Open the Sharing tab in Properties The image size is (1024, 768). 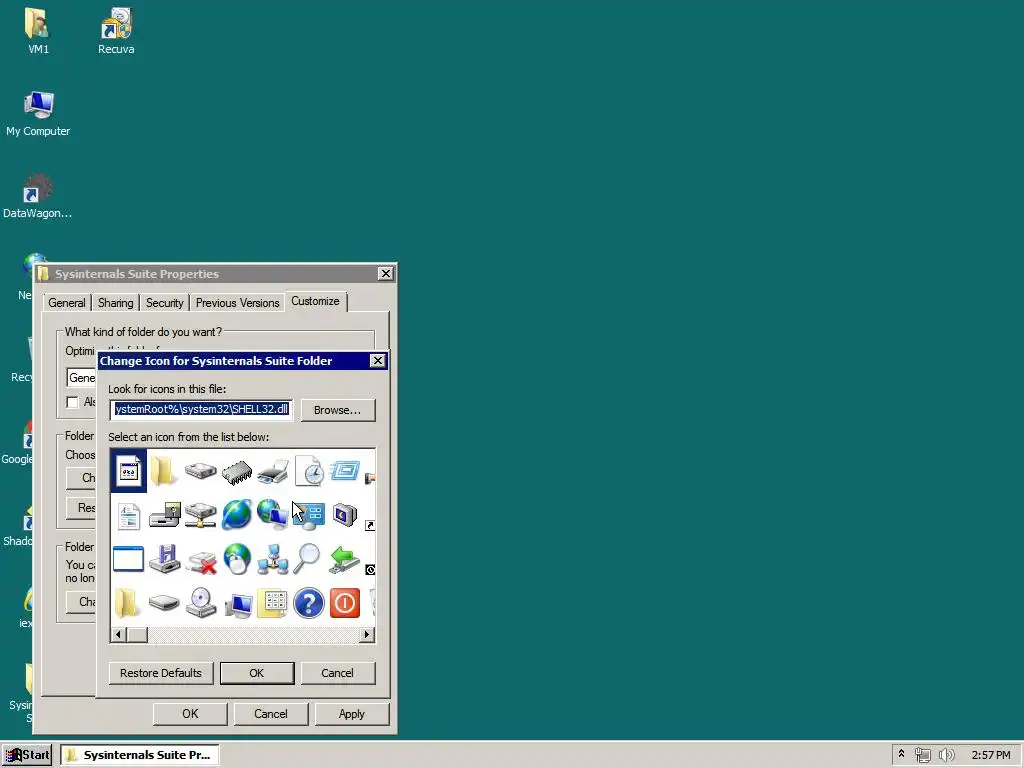coord(116,302)
